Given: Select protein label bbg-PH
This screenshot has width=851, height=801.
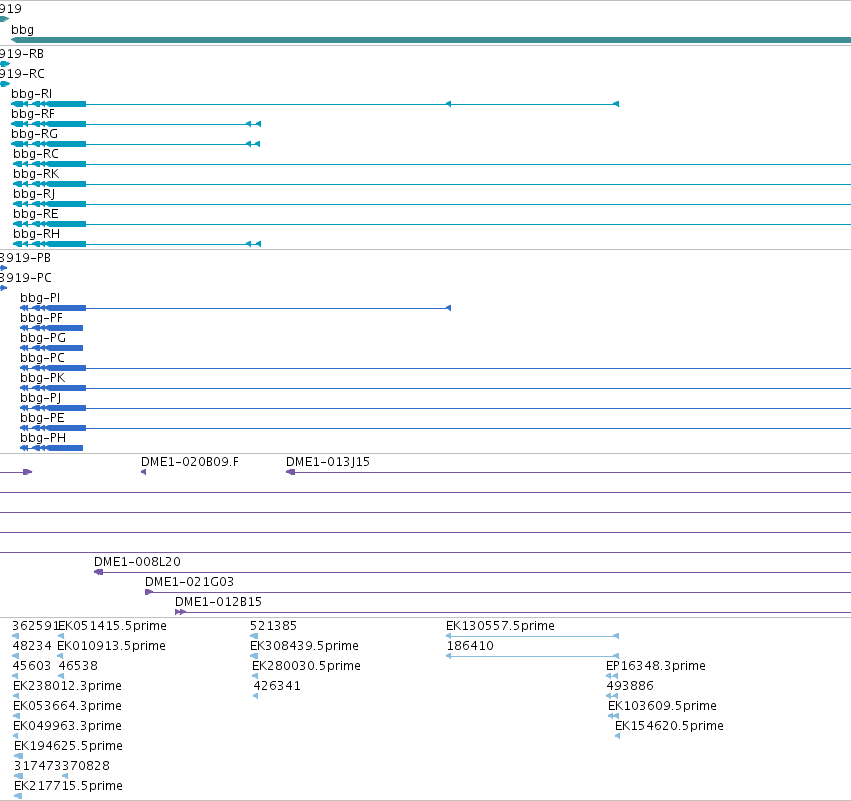Looking at the screenshot, I should (43, 438).
